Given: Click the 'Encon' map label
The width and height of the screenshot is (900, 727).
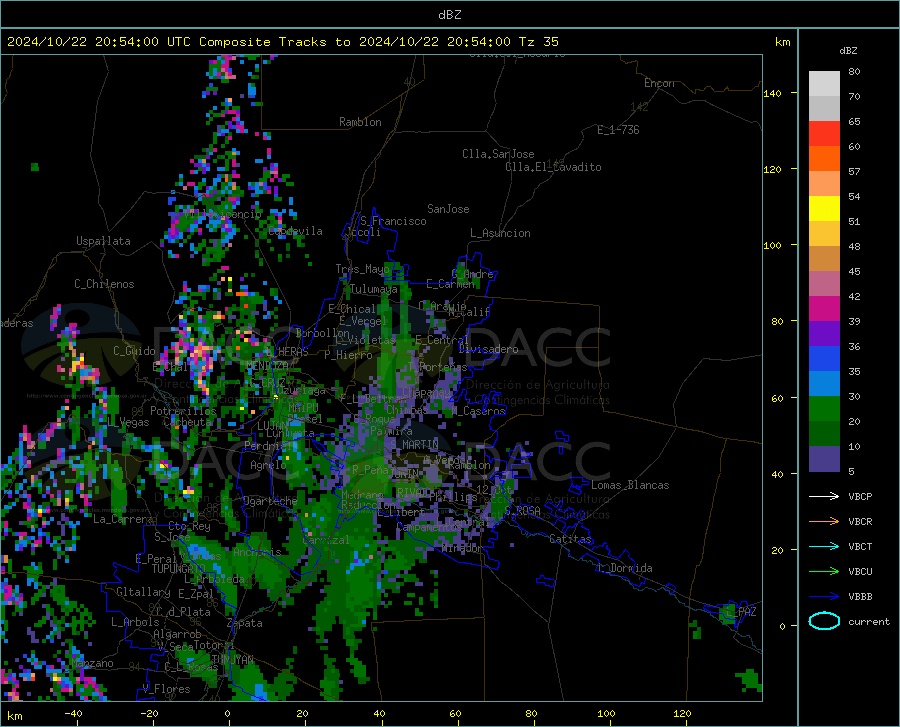Looking at the screenshot, I should click(659, 83).
